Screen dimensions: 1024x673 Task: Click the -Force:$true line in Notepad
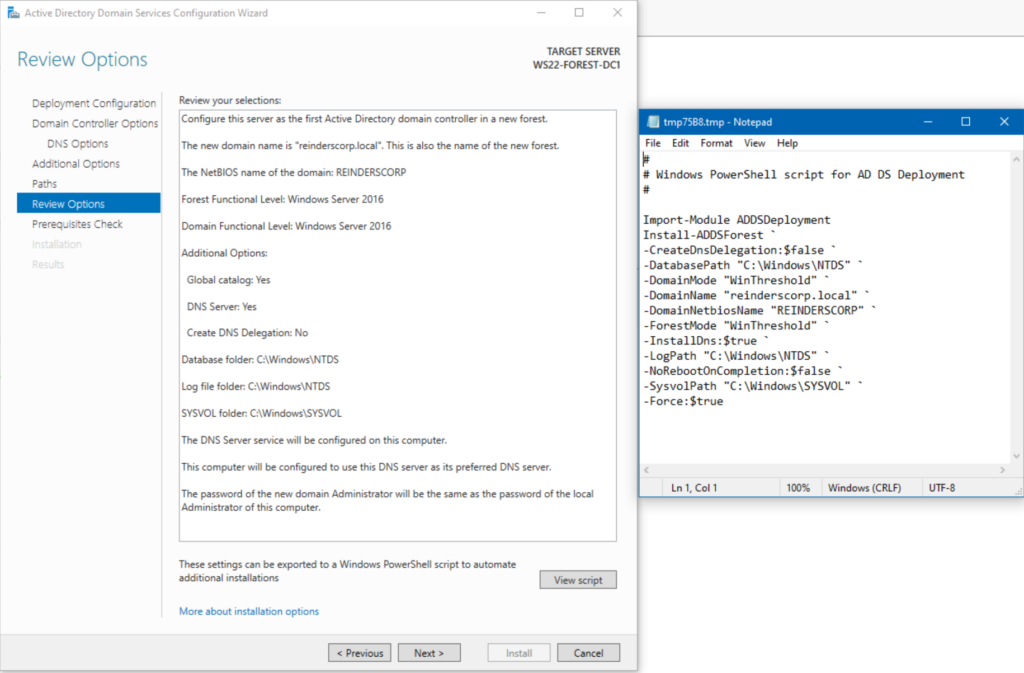pyautogui.click(x=683, y=401)
